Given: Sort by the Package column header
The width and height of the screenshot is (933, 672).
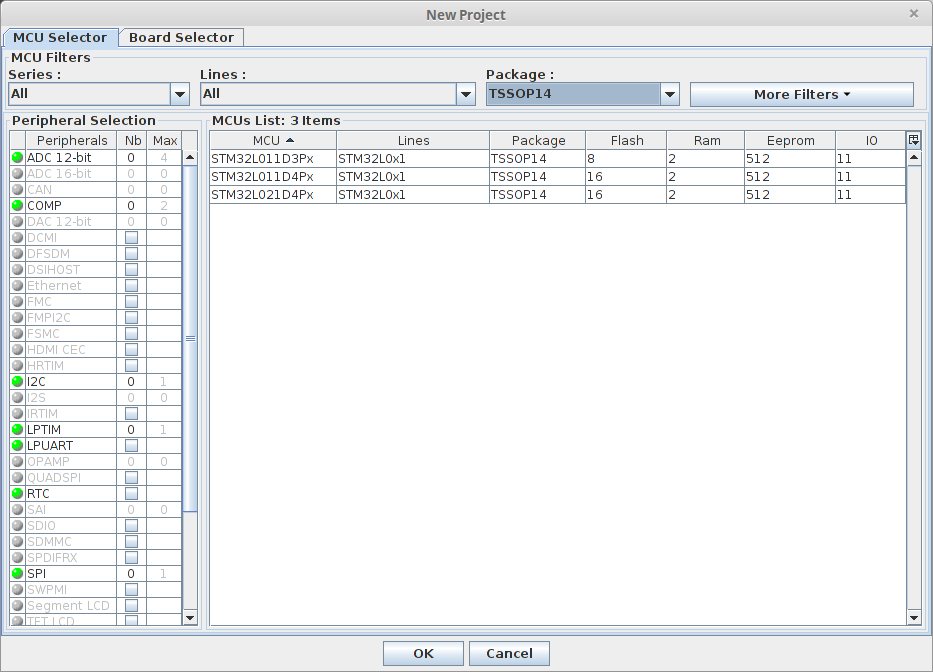Looking at the screenshot, I should [538, 140].
